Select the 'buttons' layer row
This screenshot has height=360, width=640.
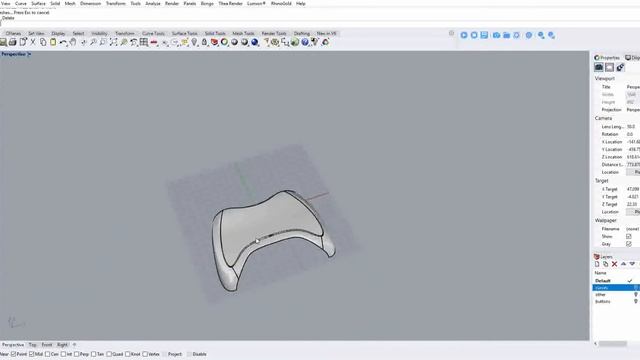point(616,302)
